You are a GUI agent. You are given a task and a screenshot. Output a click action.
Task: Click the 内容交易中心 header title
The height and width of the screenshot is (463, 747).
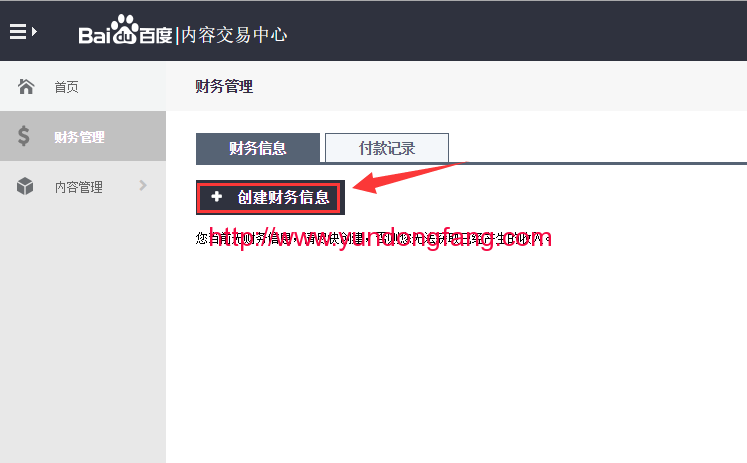coord(234,35)
